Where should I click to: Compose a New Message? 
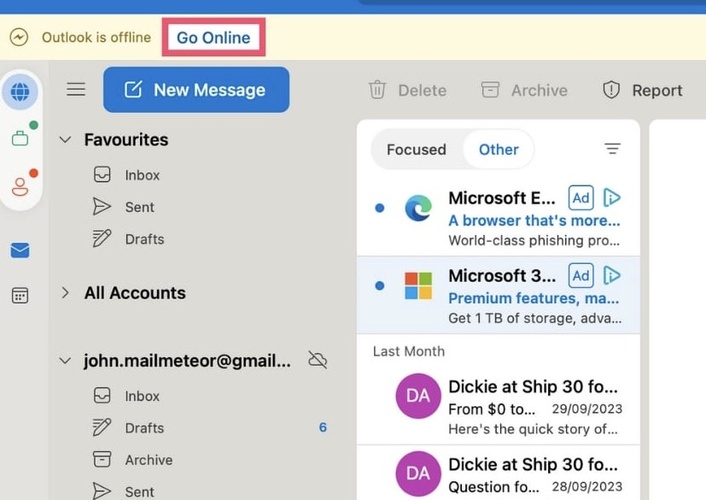(196, 90)
